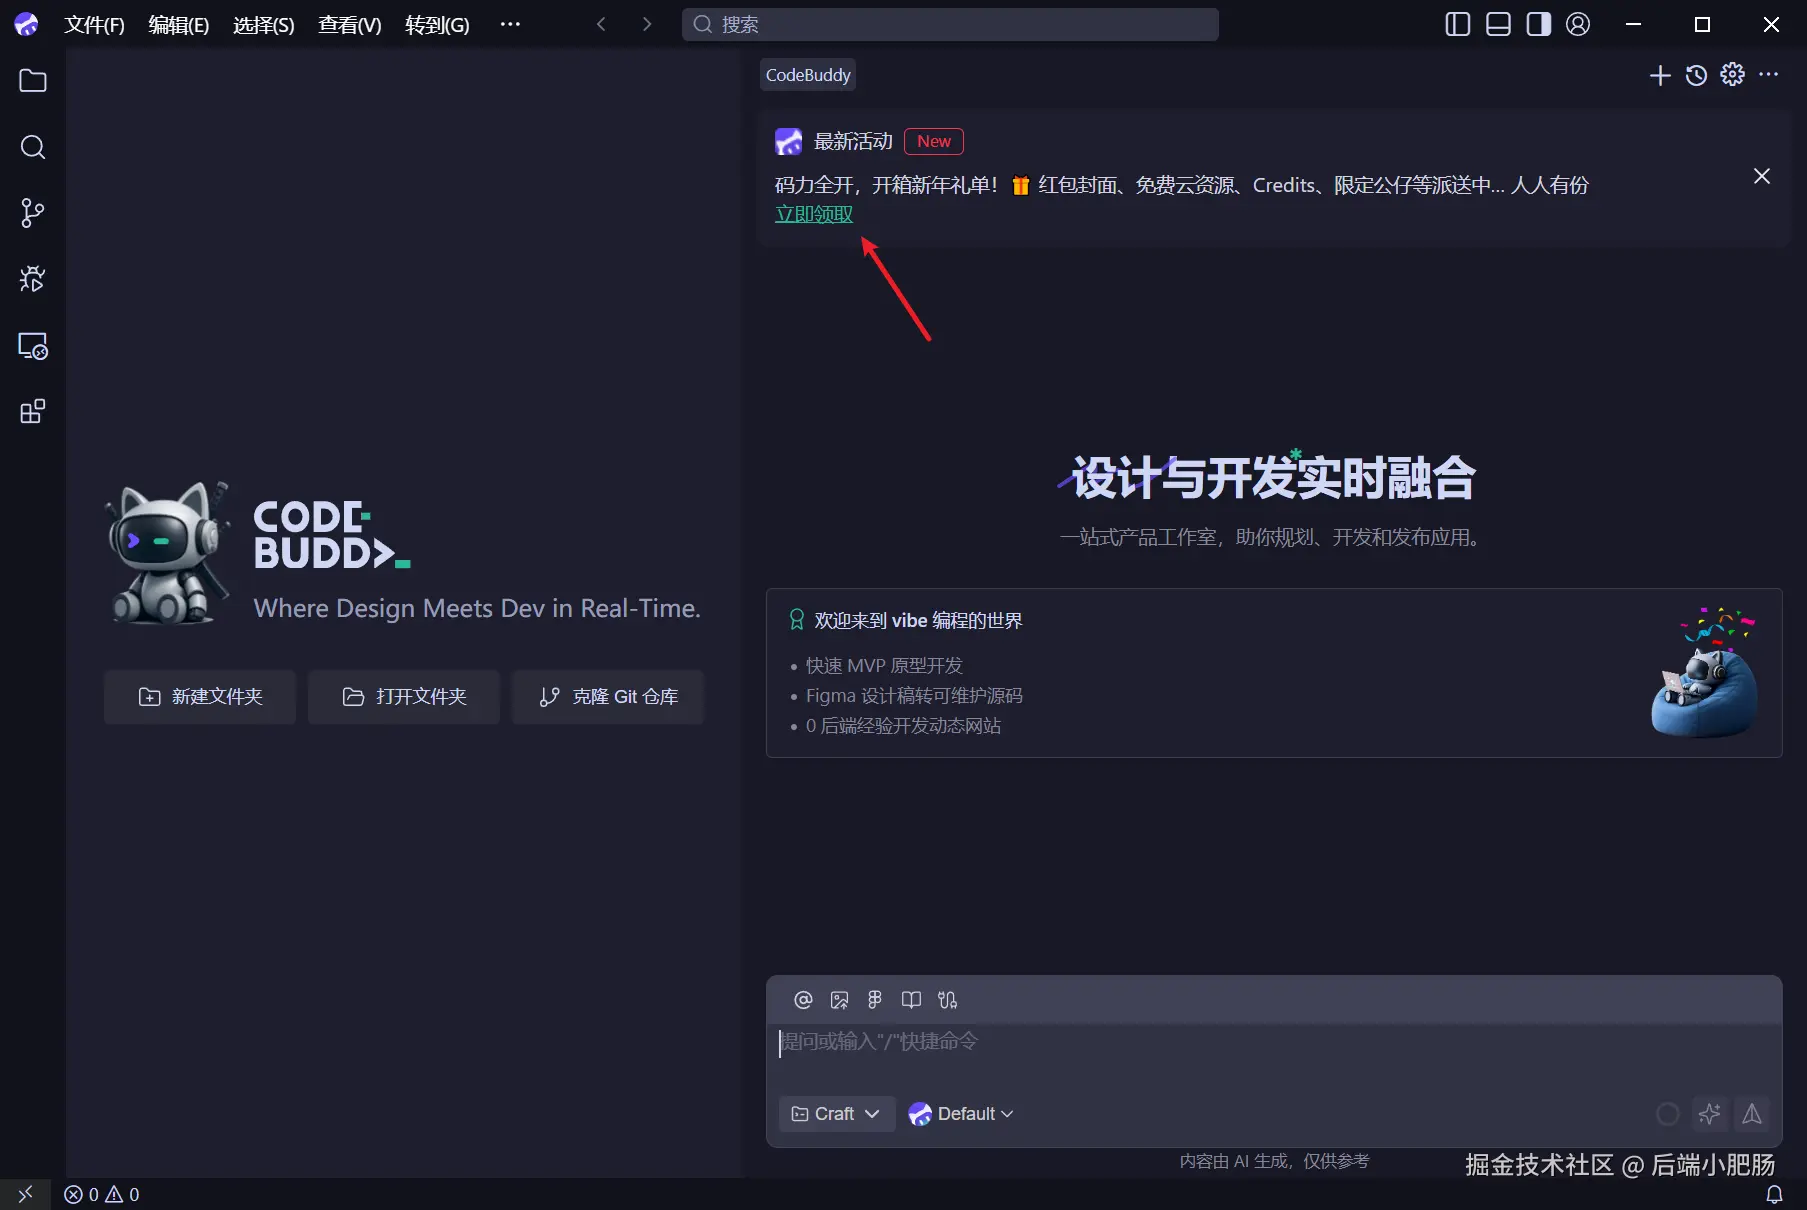Image resolution: width=1807 pixels, height=1210 pixels.
Task: Click the 最新活动 banner title
Action: coord(853,142)
